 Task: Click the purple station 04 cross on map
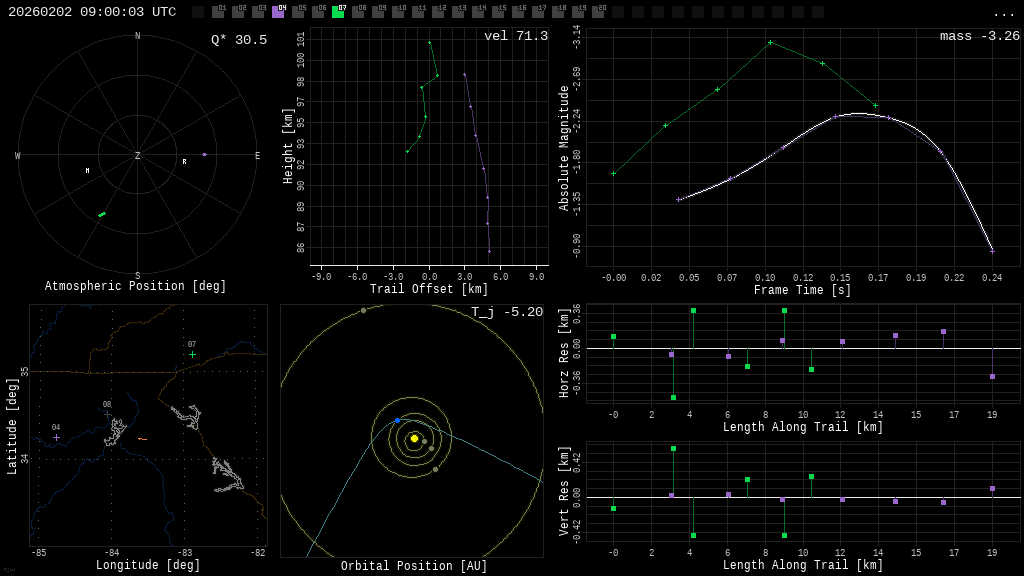[56, 437]
